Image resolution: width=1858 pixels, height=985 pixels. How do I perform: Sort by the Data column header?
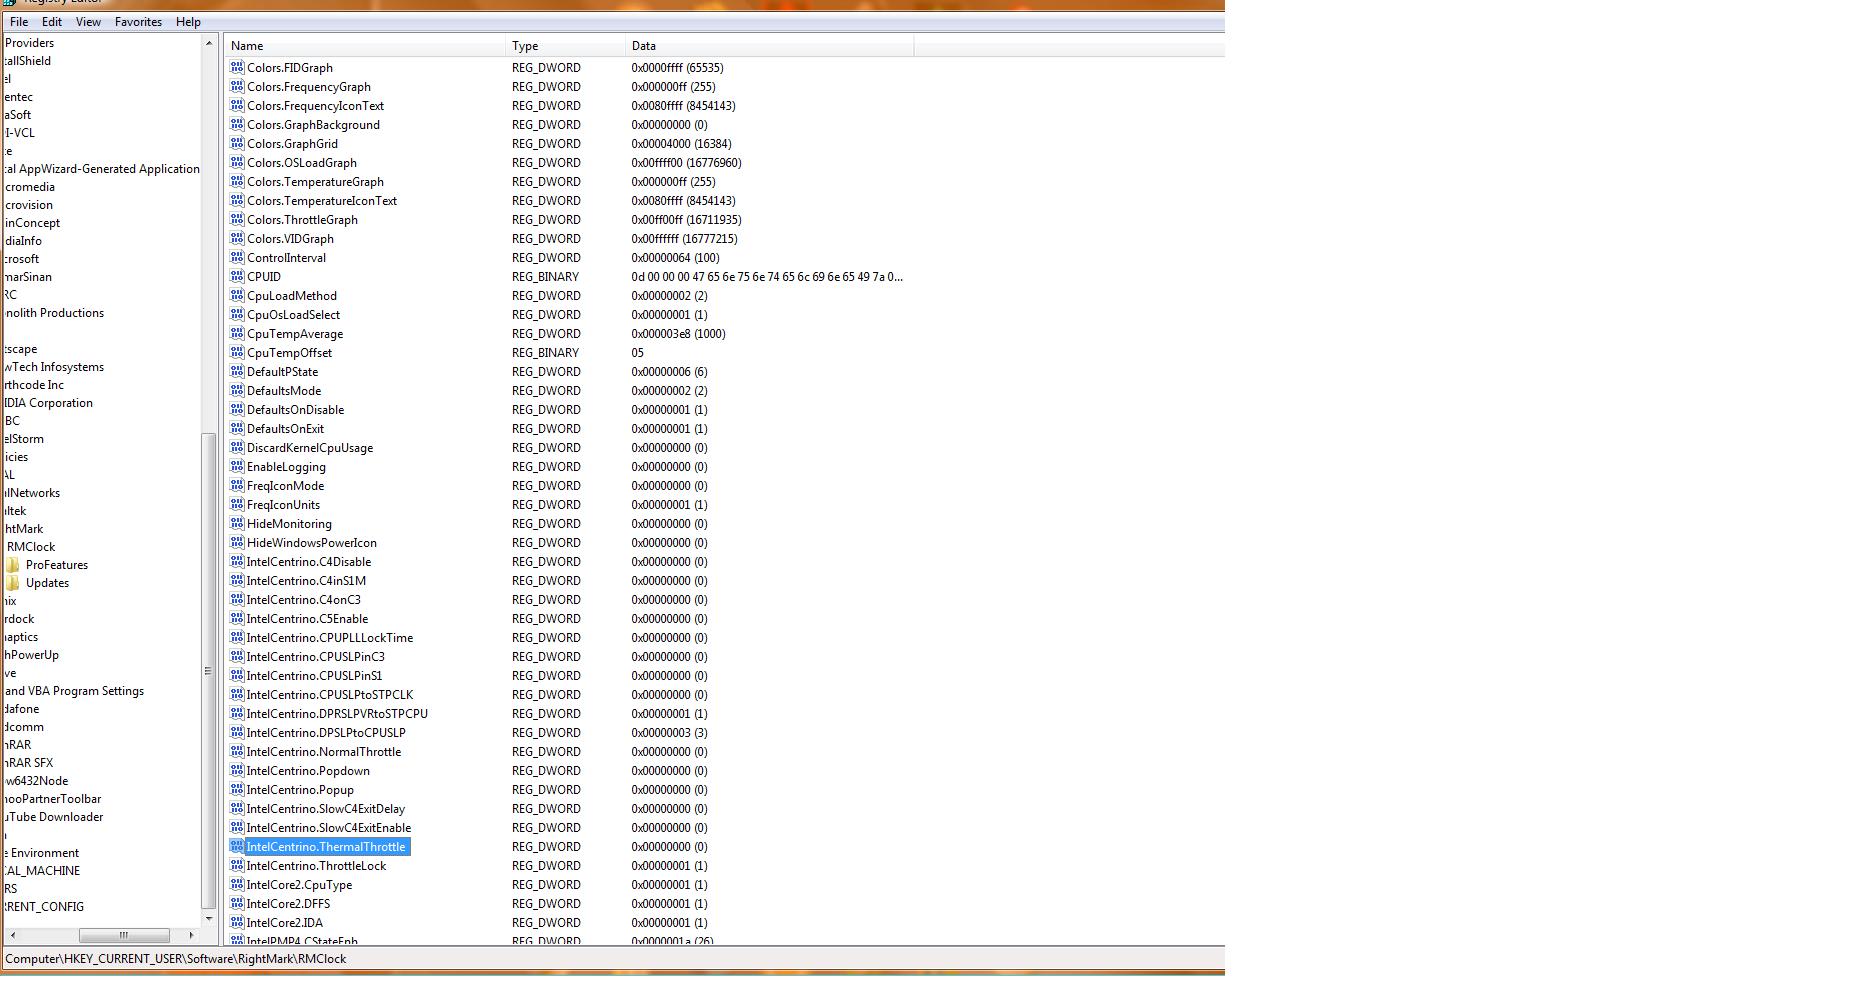coord(770,46)
